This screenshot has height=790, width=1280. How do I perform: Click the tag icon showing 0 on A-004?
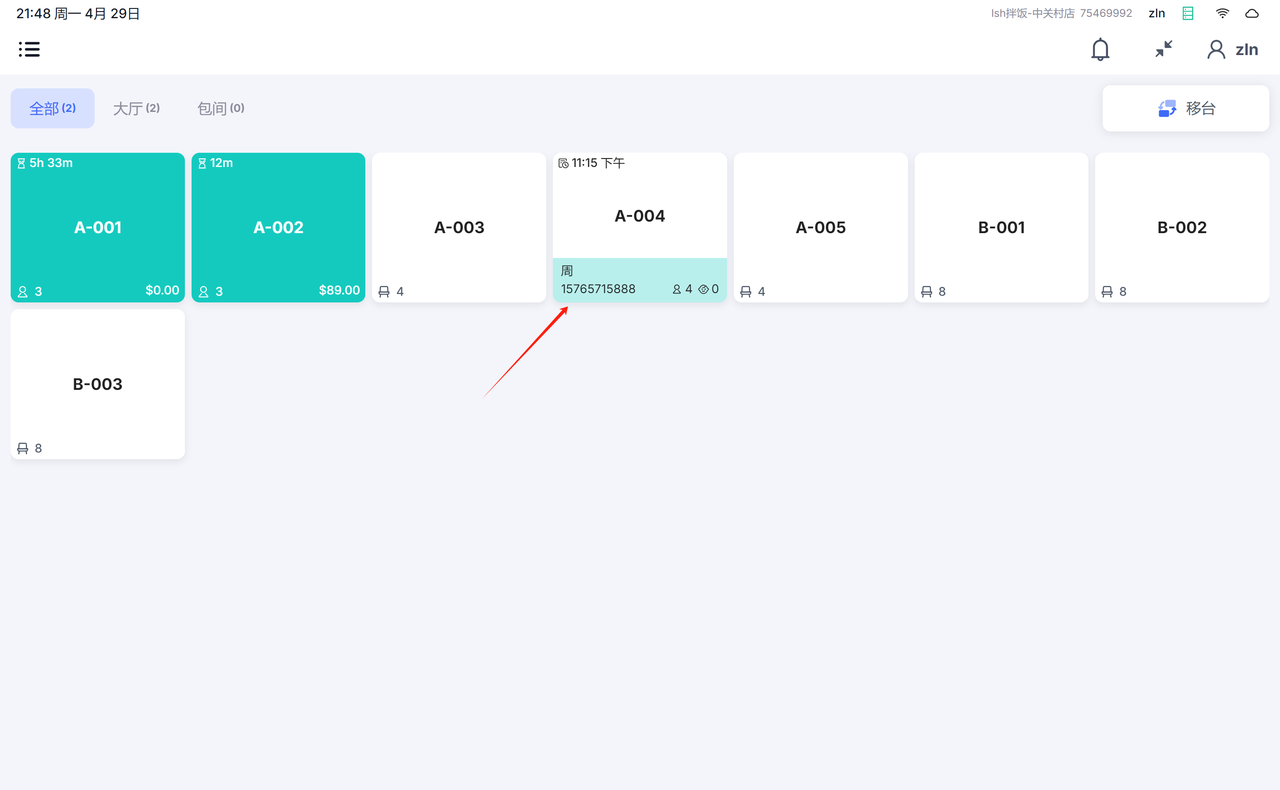click(x=703, y=289)
